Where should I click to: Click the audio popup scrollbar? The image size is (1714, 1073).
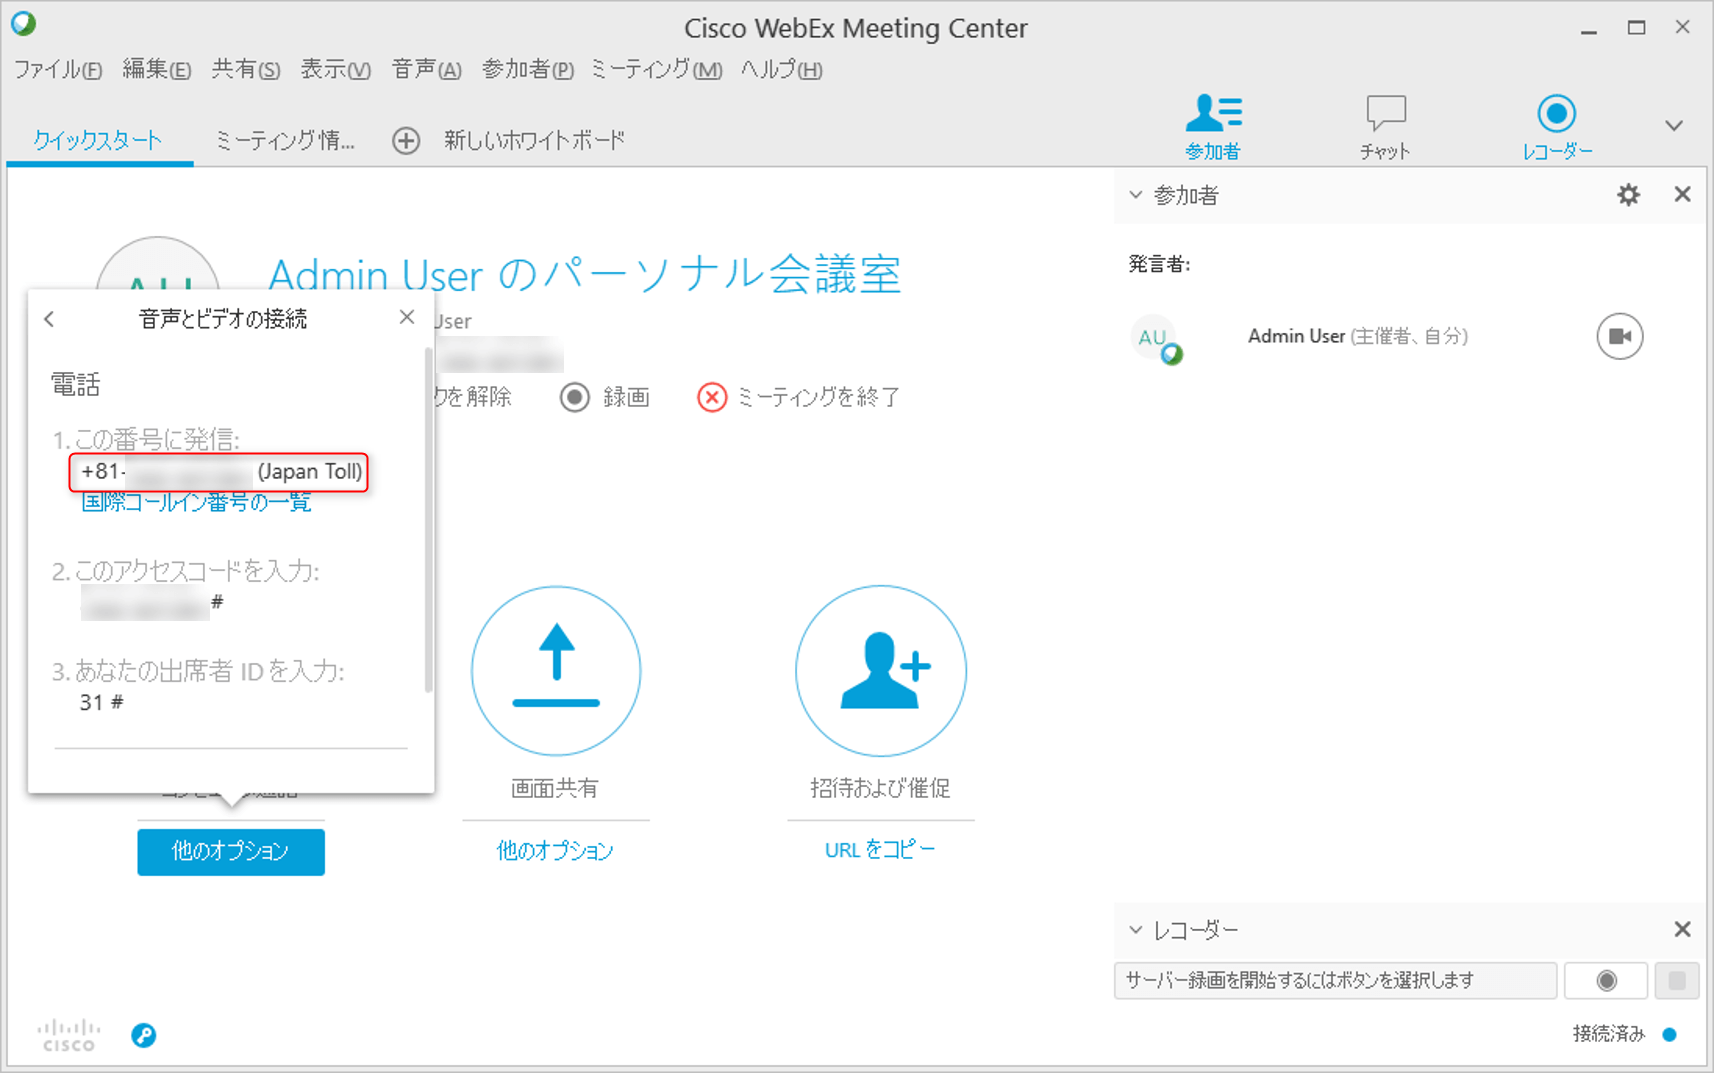(429, 520)
